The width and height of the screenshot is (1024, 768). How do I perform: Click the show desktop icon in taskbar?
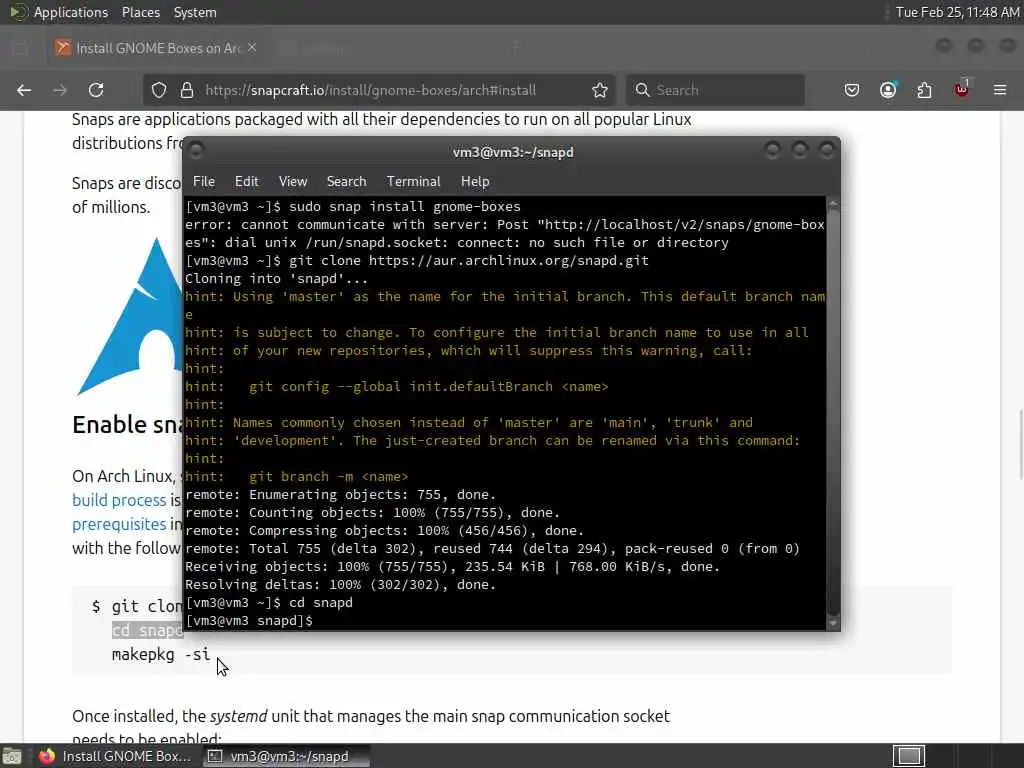coord(12,756)
